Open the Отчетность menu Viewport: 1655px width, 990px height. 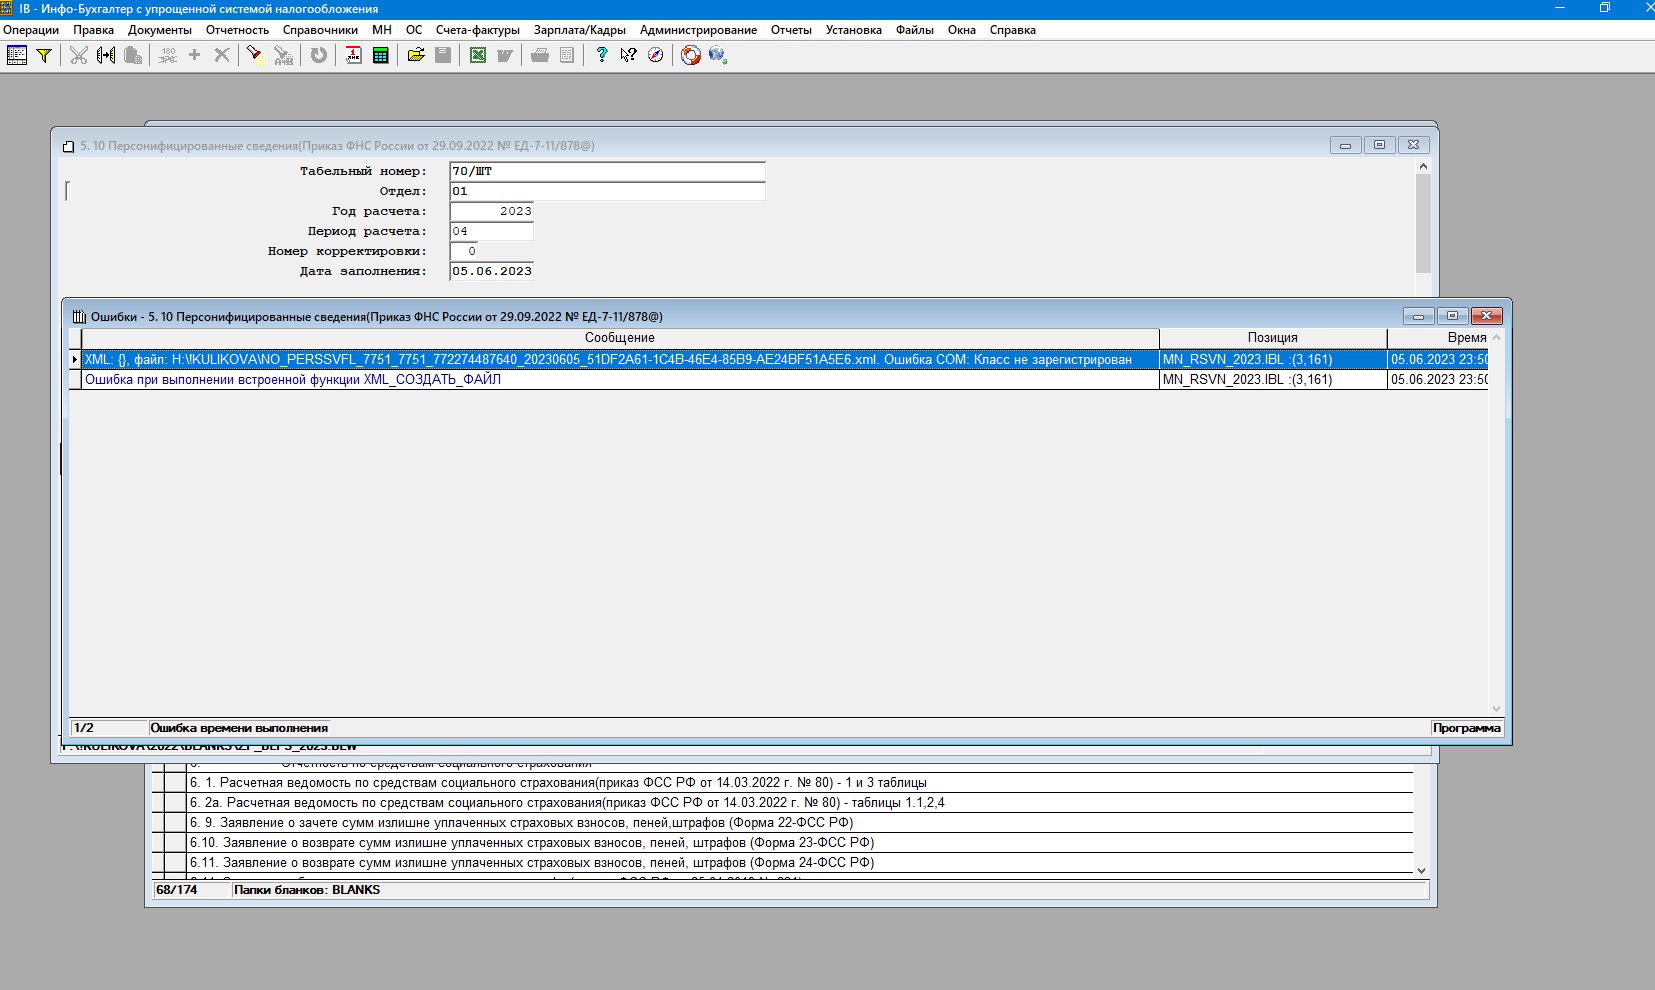point(237,30)
